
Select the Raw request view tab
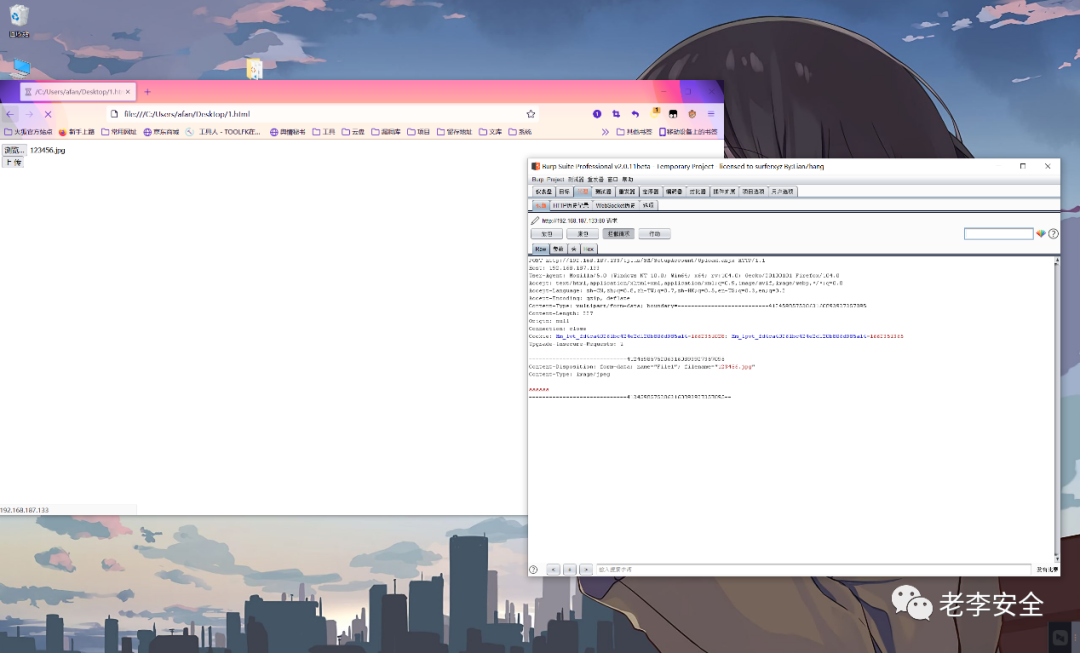pos(541,249)
